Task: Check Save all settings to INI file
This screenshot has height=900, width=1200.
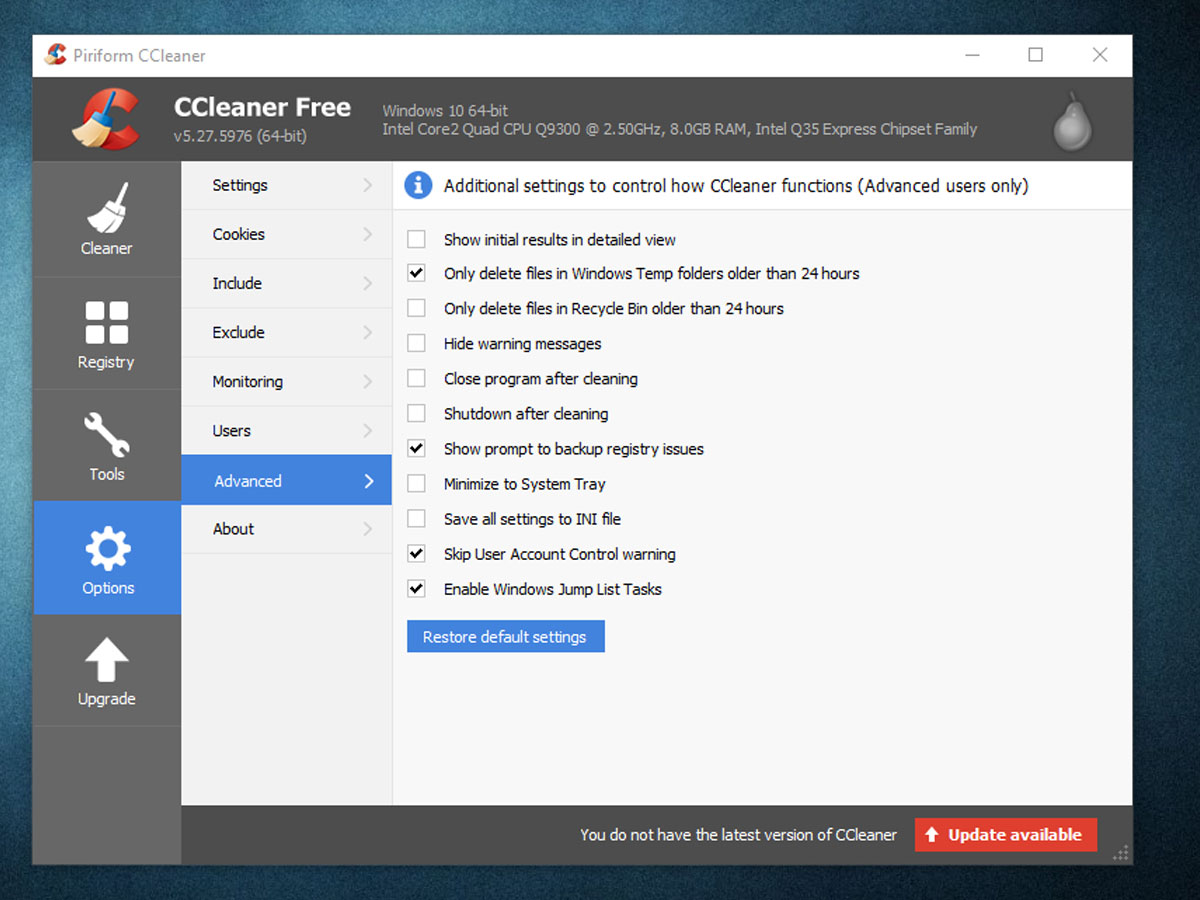Action: tap(416, 518)
